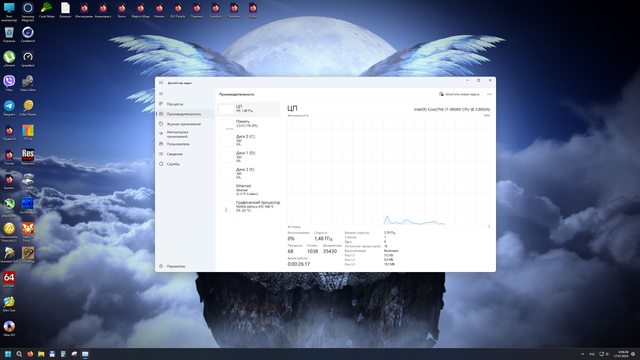Open the Автозагрузка приложений tab
The image size is (640, 360).
pos(186,134)
